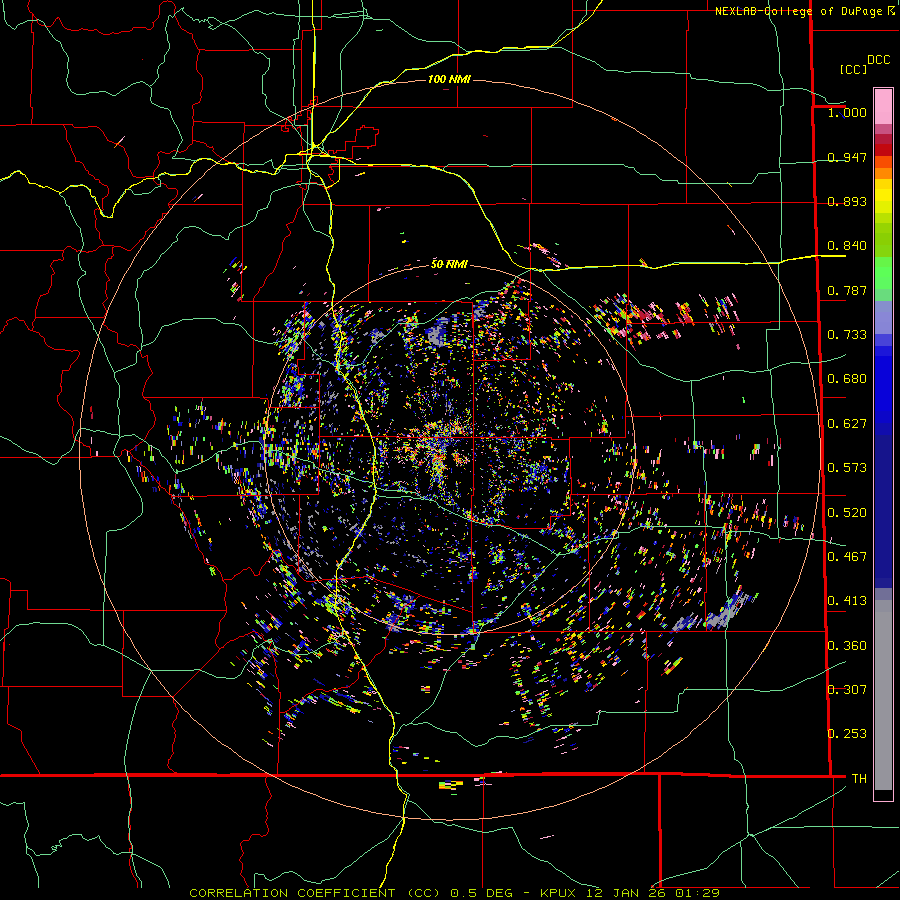Screen dimensions: 900x900
Task: Click the DCC label above the color scale
Action: tap(879, 60)
